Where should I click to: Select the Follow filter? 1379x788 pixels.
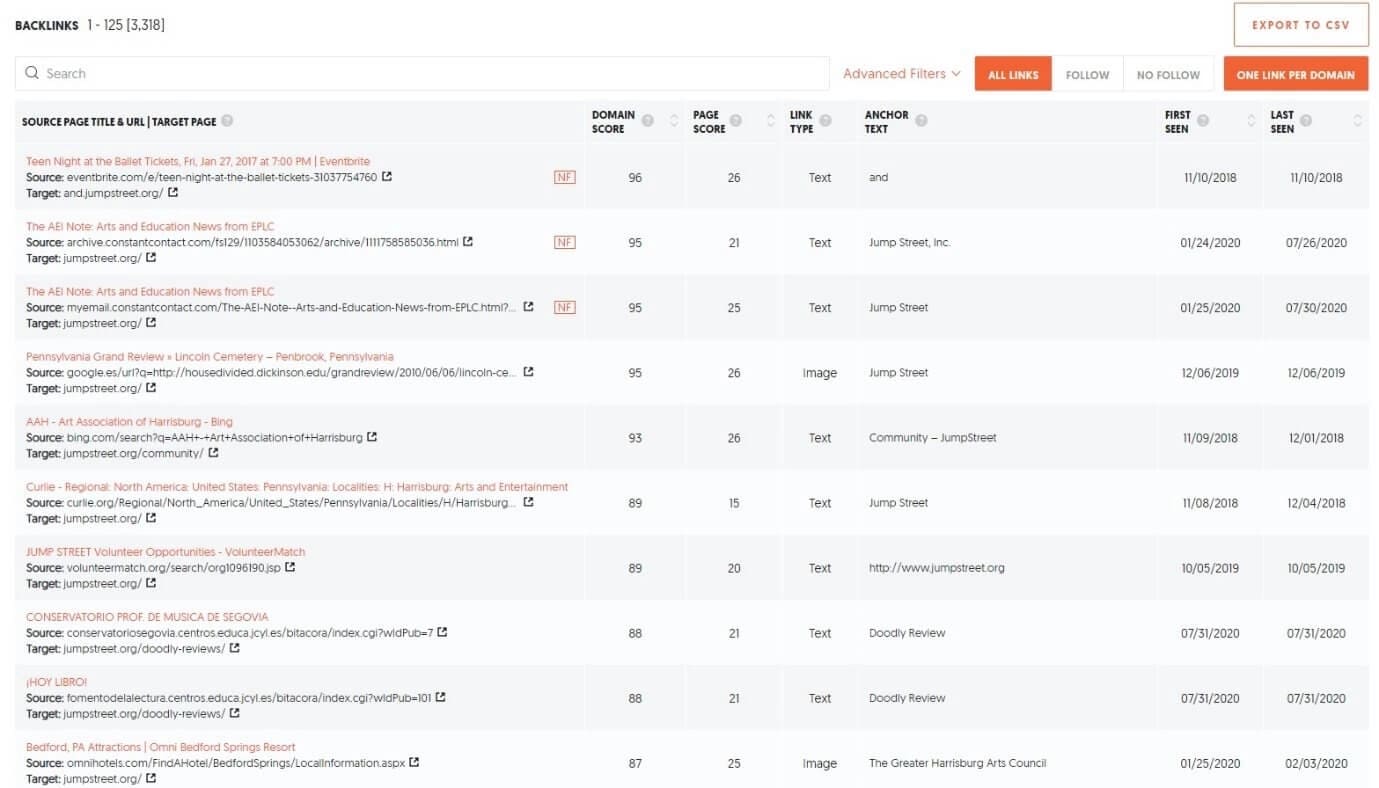(x=1087, y=74)
